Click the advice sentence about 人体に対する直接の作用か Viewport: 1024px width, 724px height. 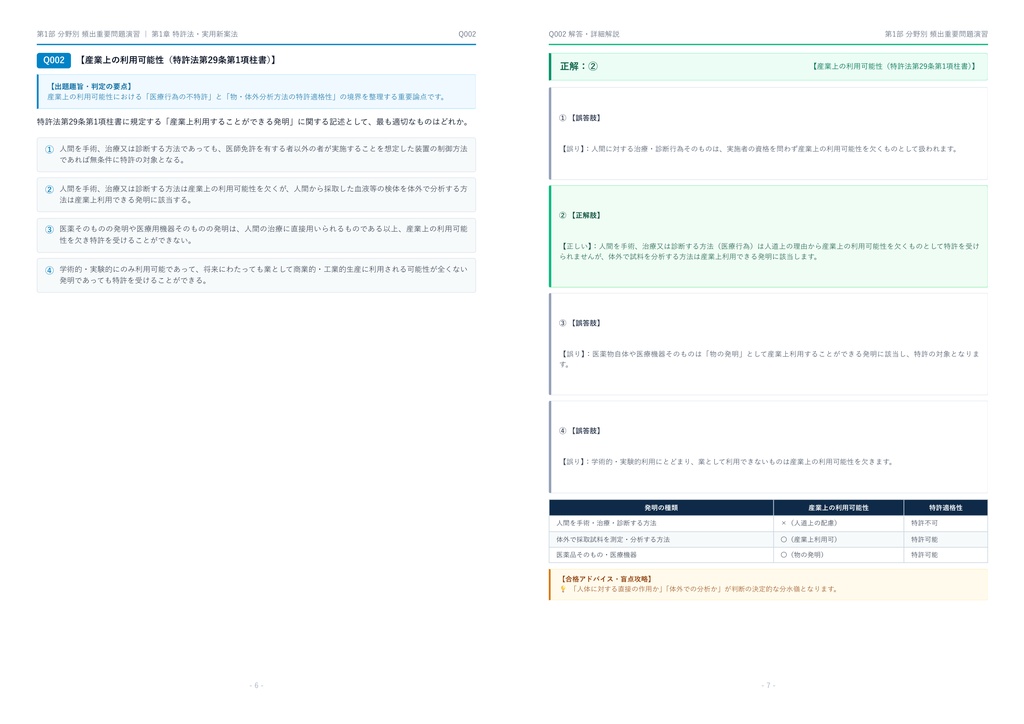pos(704,589)
